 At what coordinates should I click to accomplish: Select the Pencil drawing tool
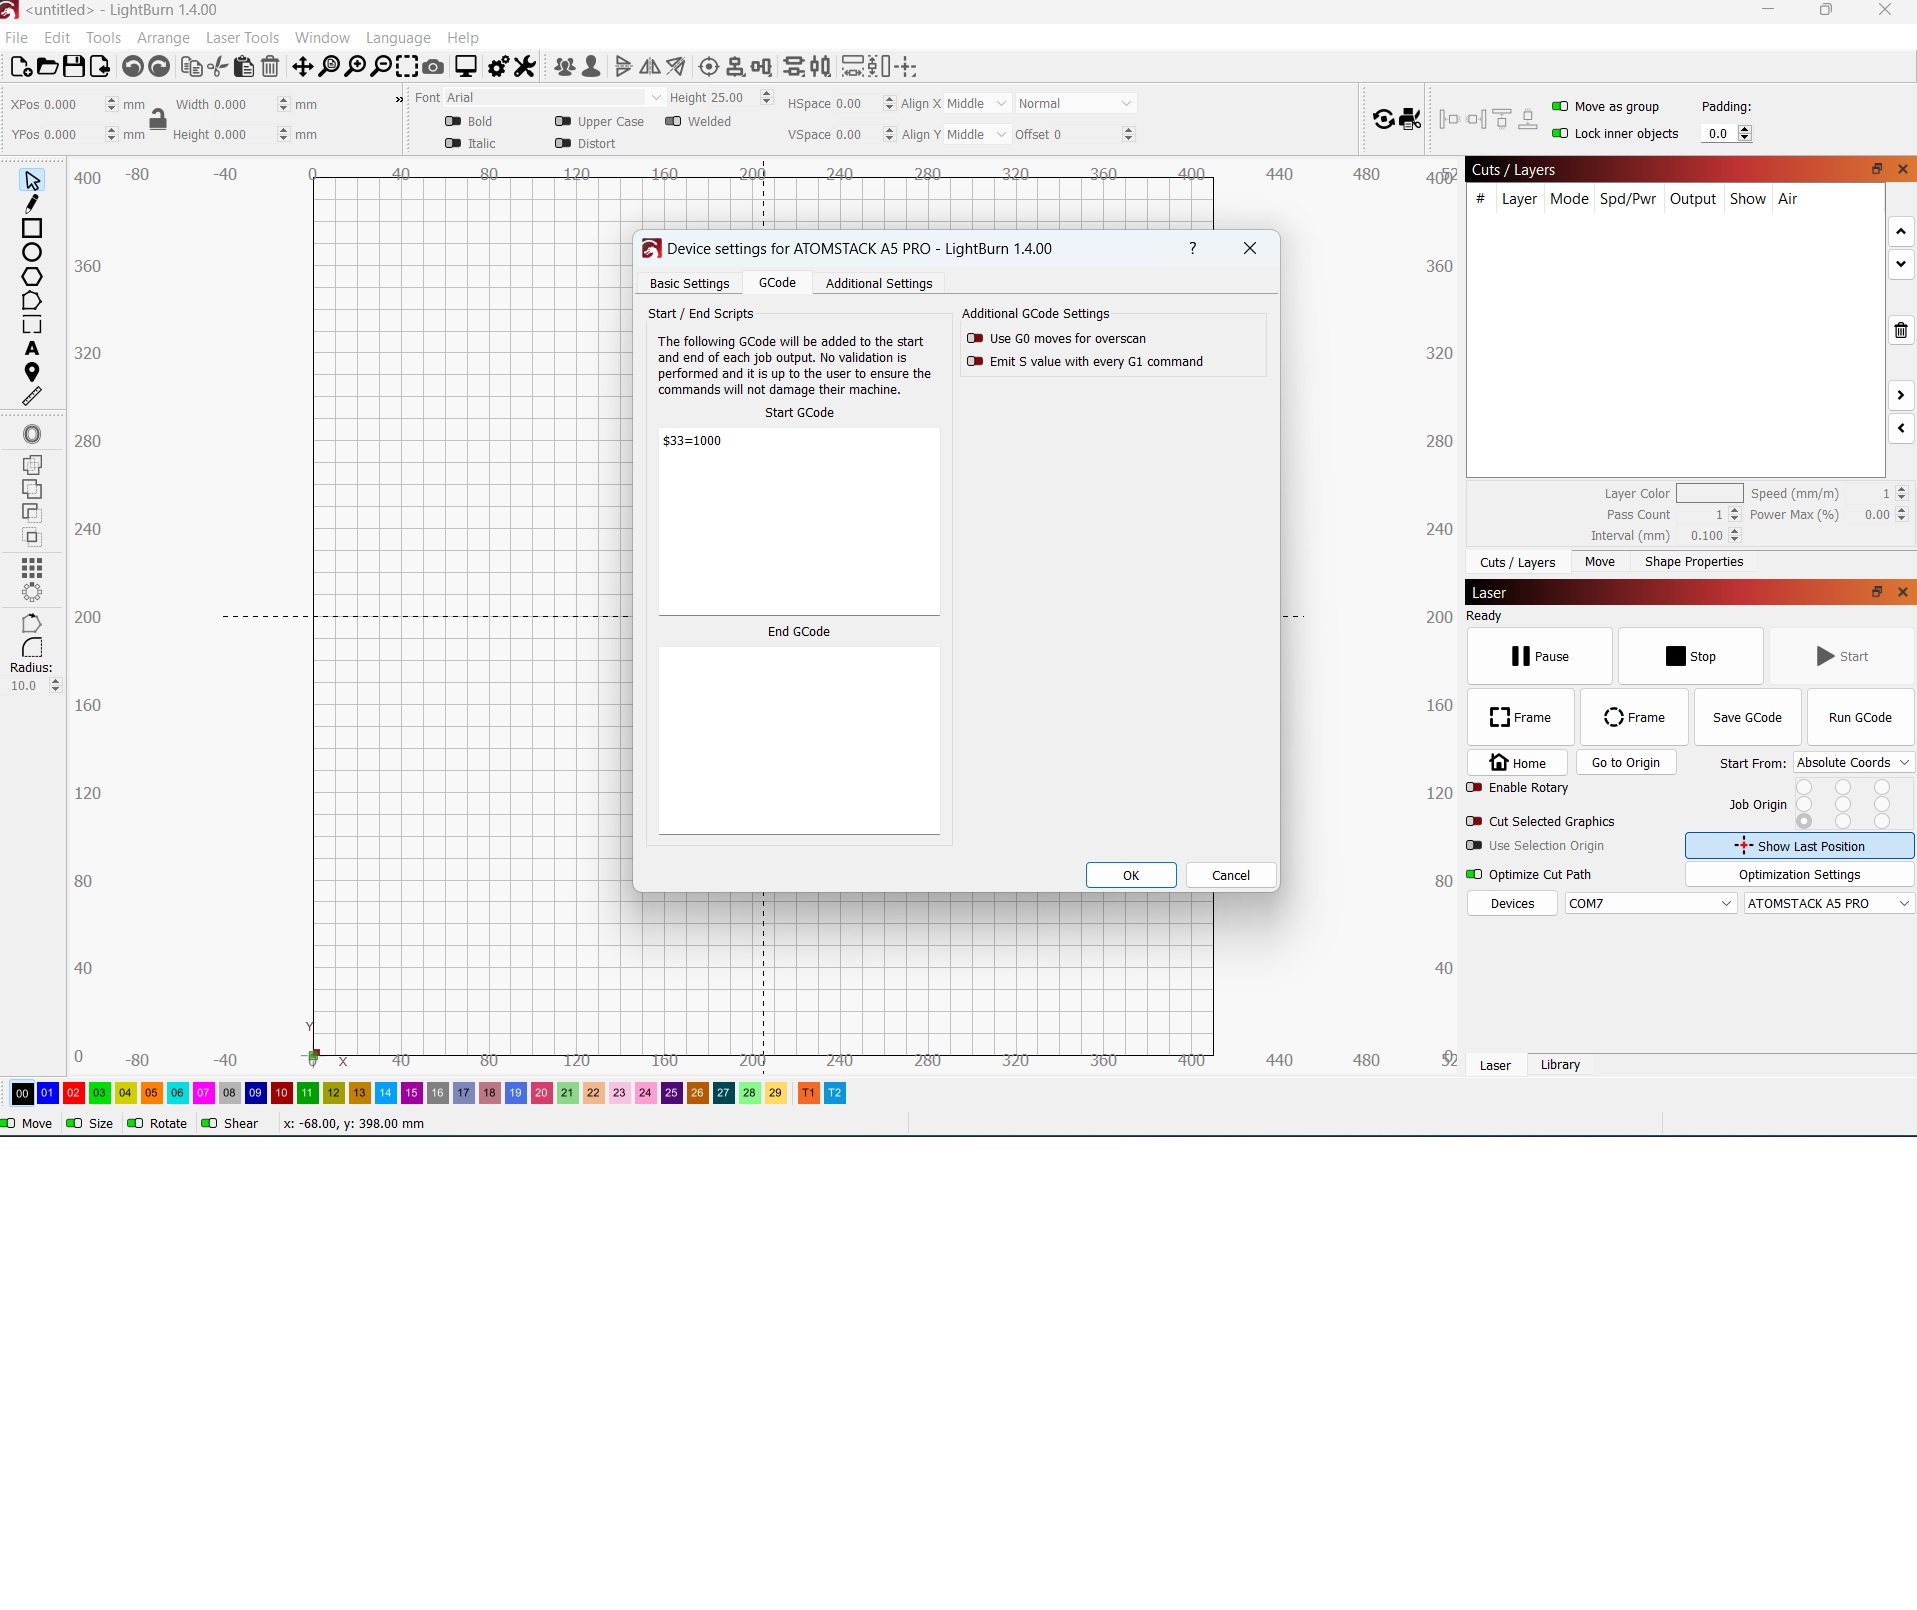coord(33,203)
